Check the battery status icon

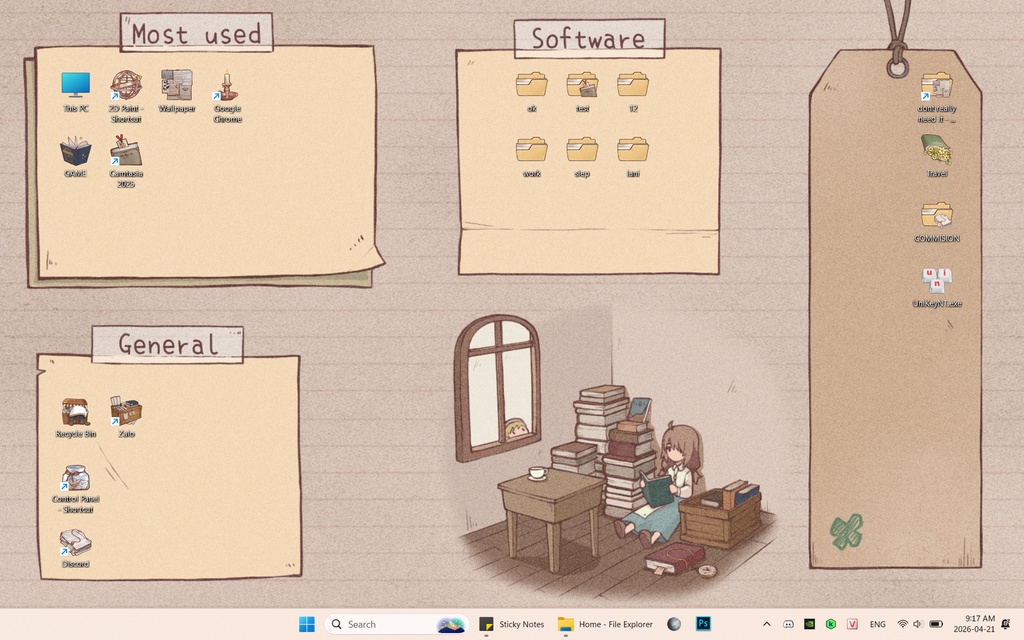[x=936, y=624]
